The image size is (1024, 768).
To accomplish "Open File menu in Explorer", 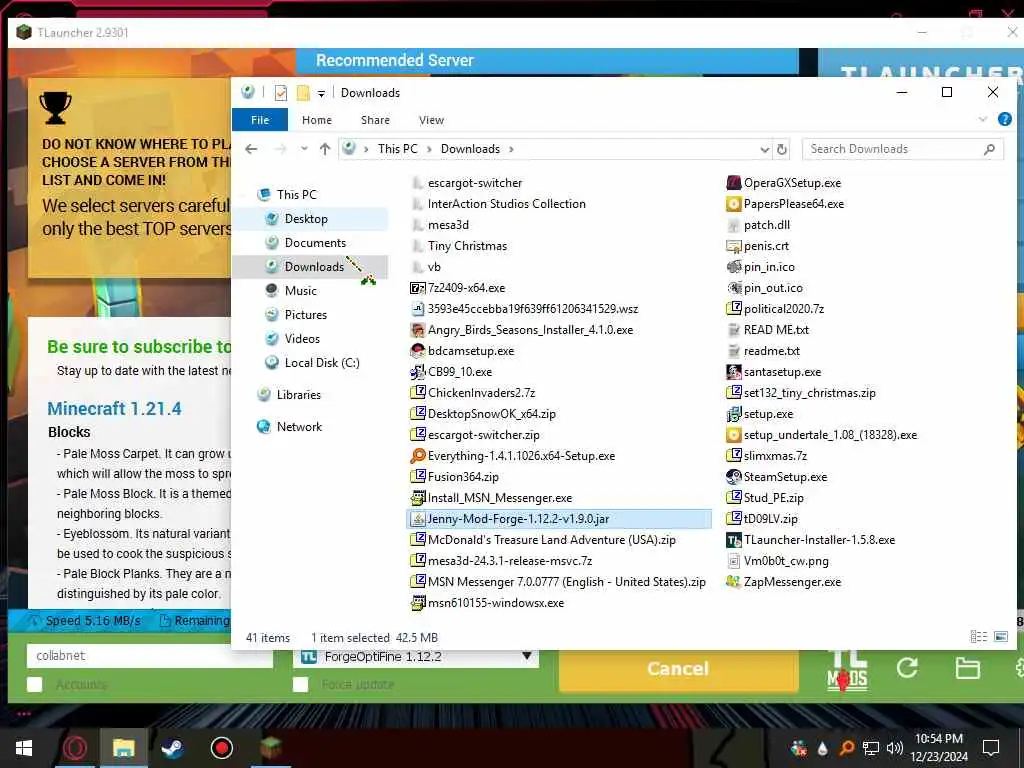I will (x=260, y=120).
